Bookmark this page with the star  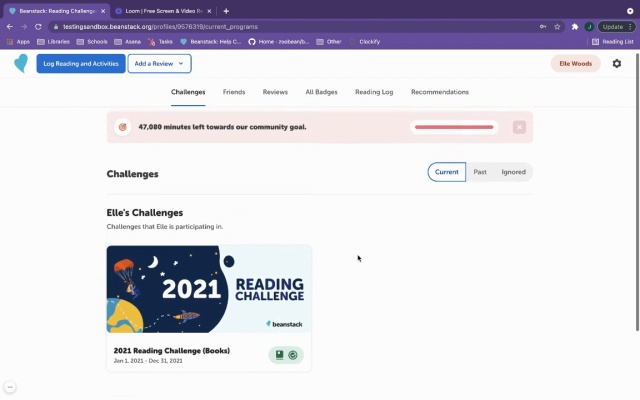click(557, 27)
